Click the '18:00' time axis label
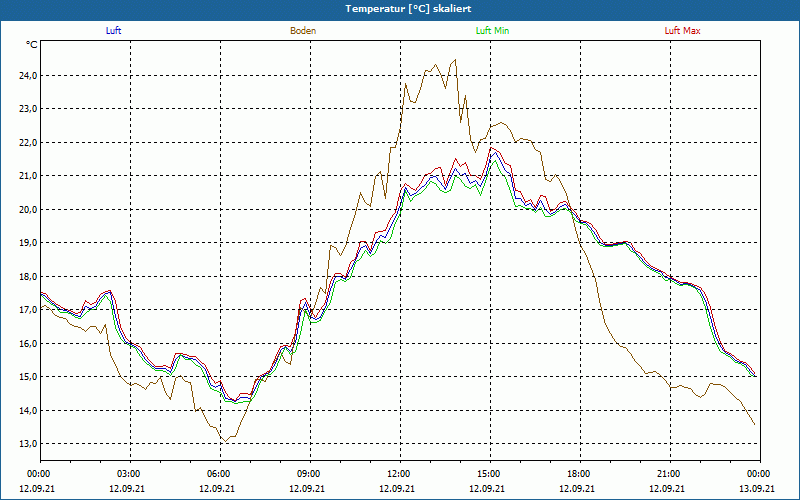Viewport: 800px width, 500px height. coord(580,474)
